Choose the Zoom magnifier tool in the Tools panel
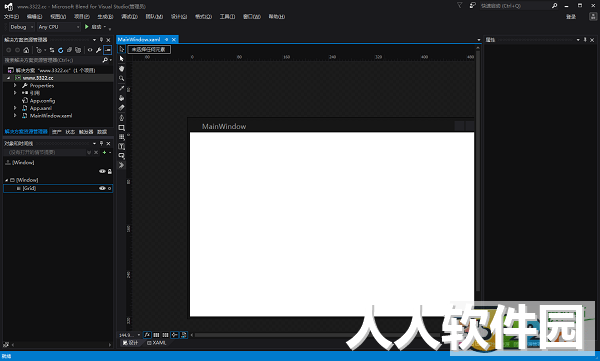 (x=122, y=78)
